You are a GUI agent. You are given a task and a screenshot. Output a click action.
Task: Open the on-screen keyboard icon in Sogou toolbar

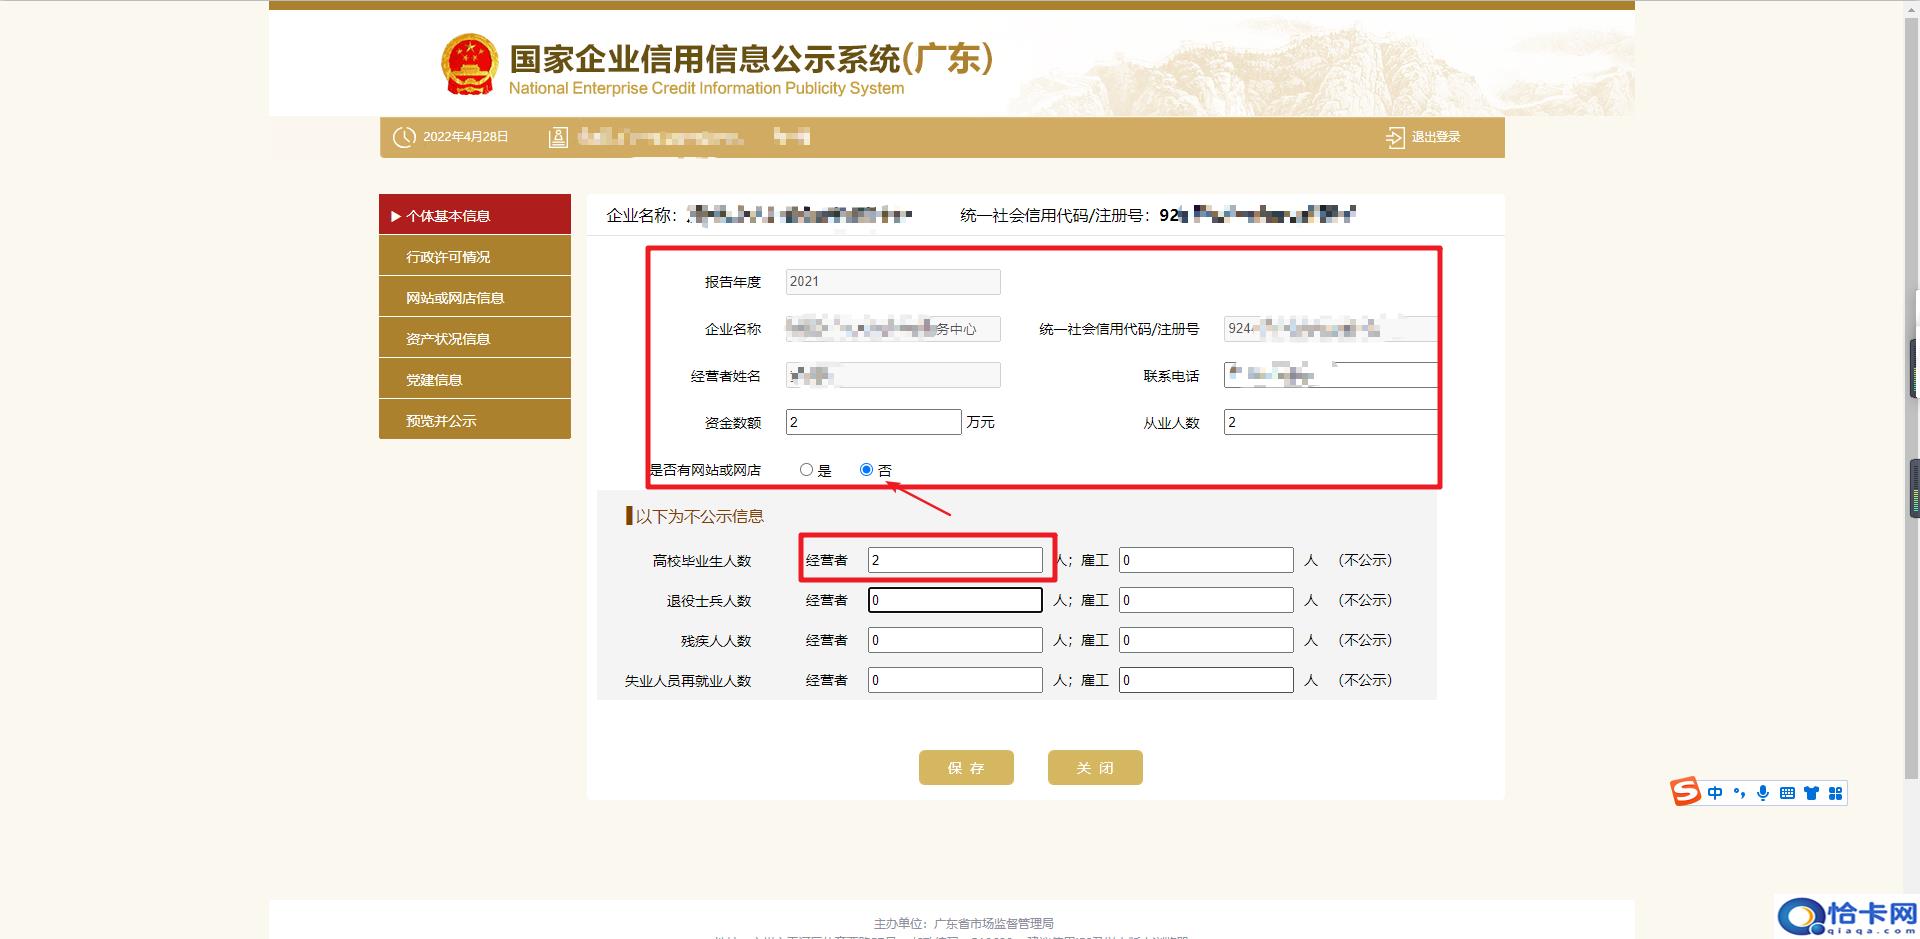click(x=1788, y=793)
